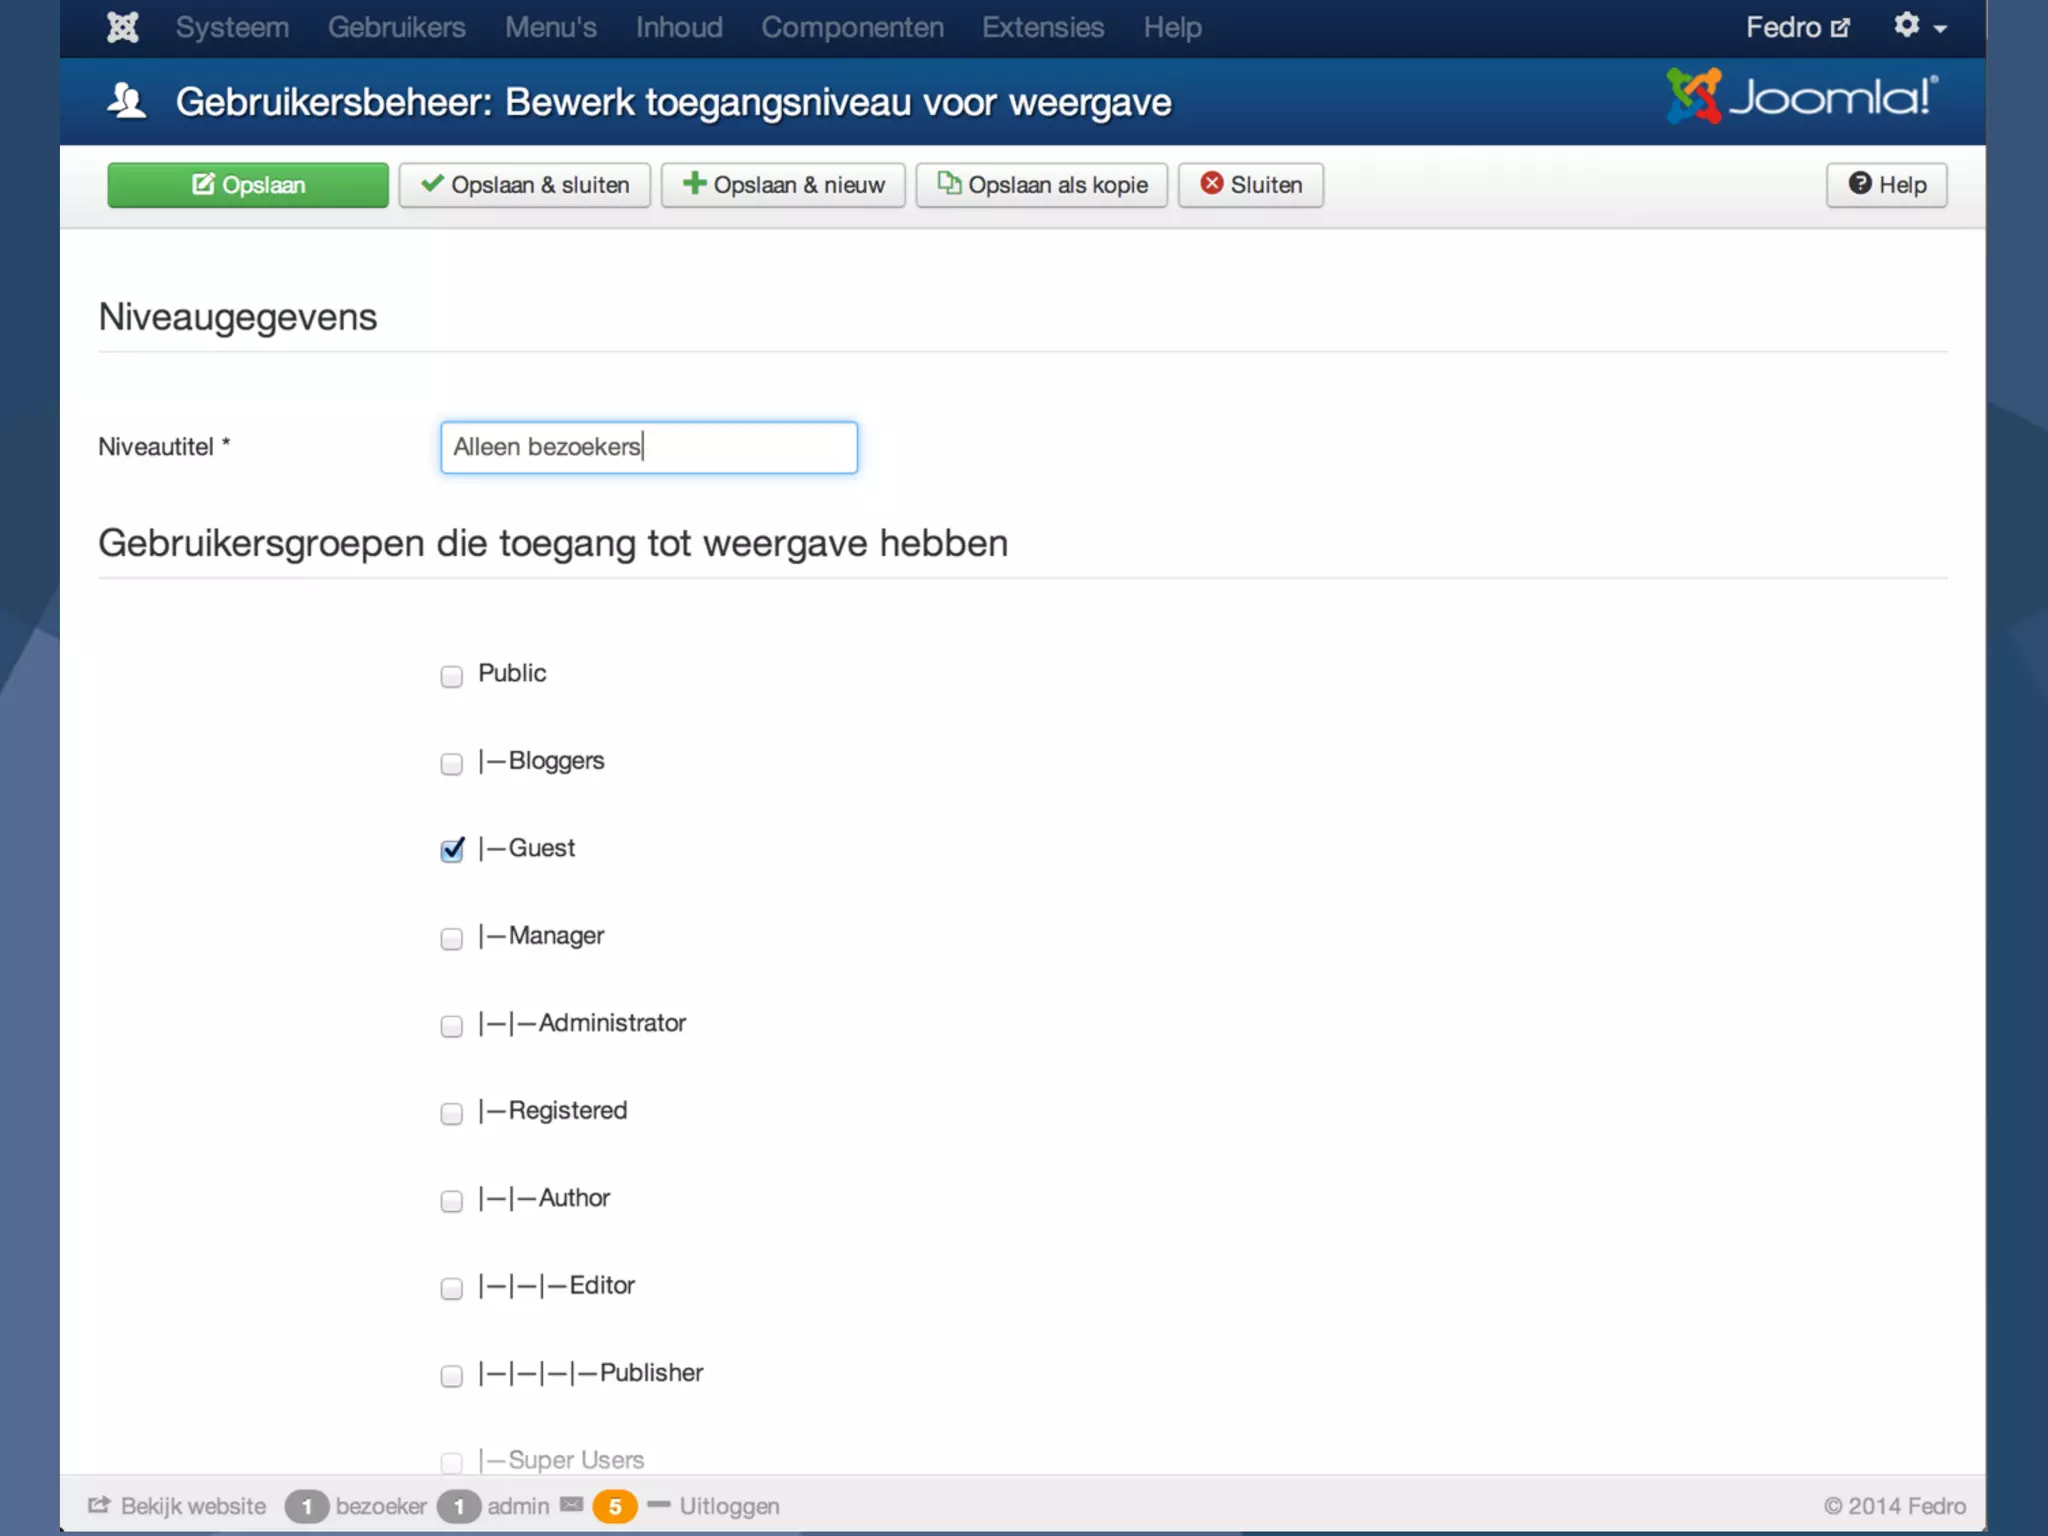The image size is (2048, 1536).
Task: Open the Componenten menu
Action: coord(852,27)
